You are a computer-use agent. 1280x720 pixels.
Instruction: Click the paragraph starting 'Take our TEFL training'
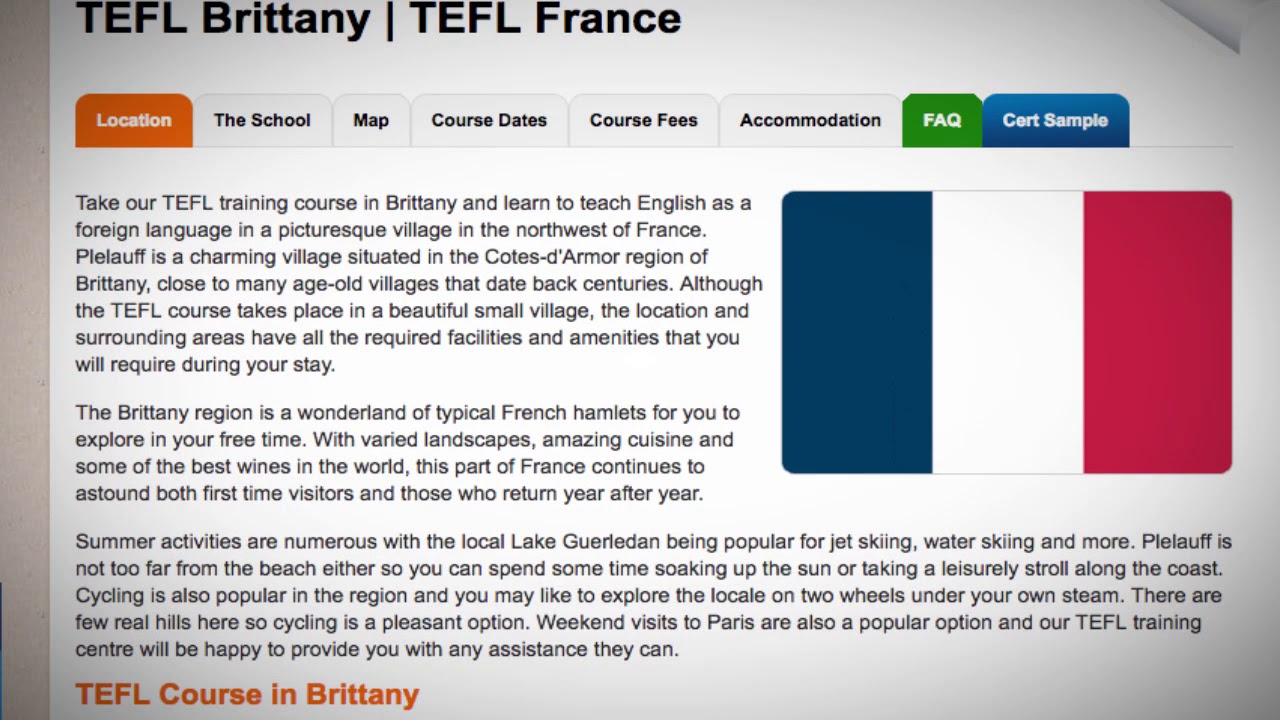click(419, 284)
